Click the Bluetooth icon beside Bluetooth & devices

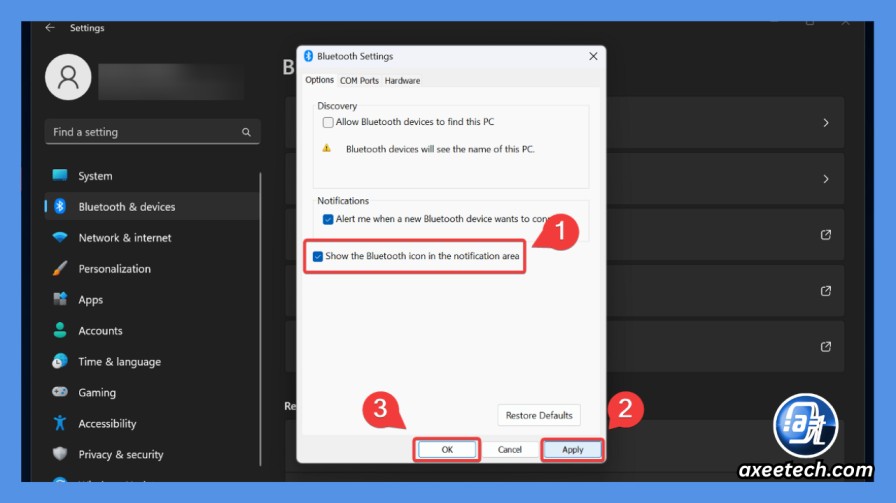click(60, 206)
